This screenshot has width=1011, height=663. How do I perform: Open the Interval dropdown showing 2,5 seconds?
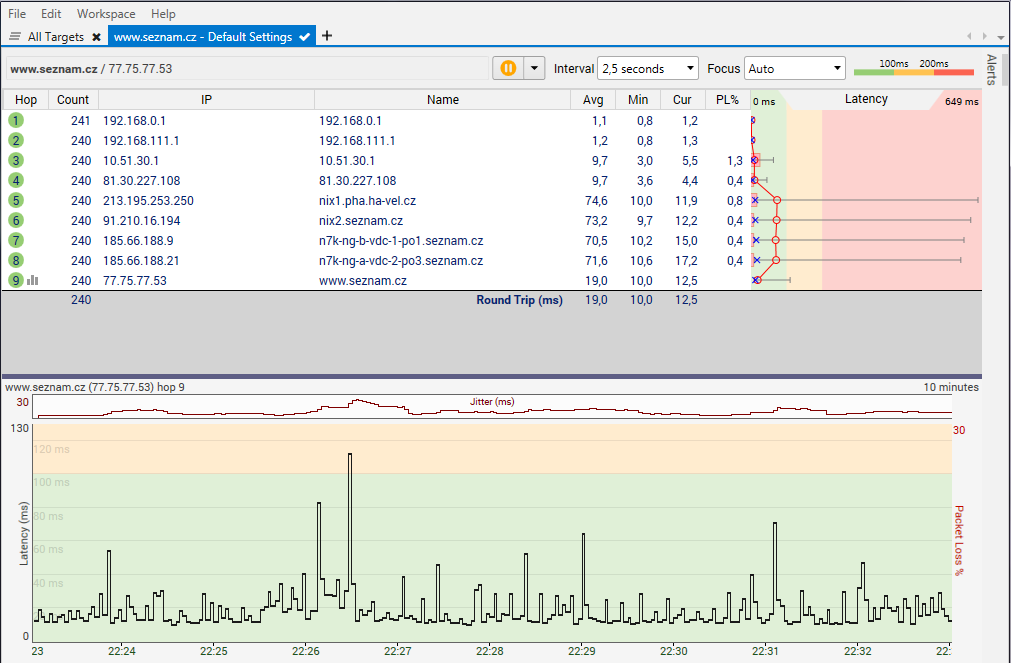tap(647, 69)
